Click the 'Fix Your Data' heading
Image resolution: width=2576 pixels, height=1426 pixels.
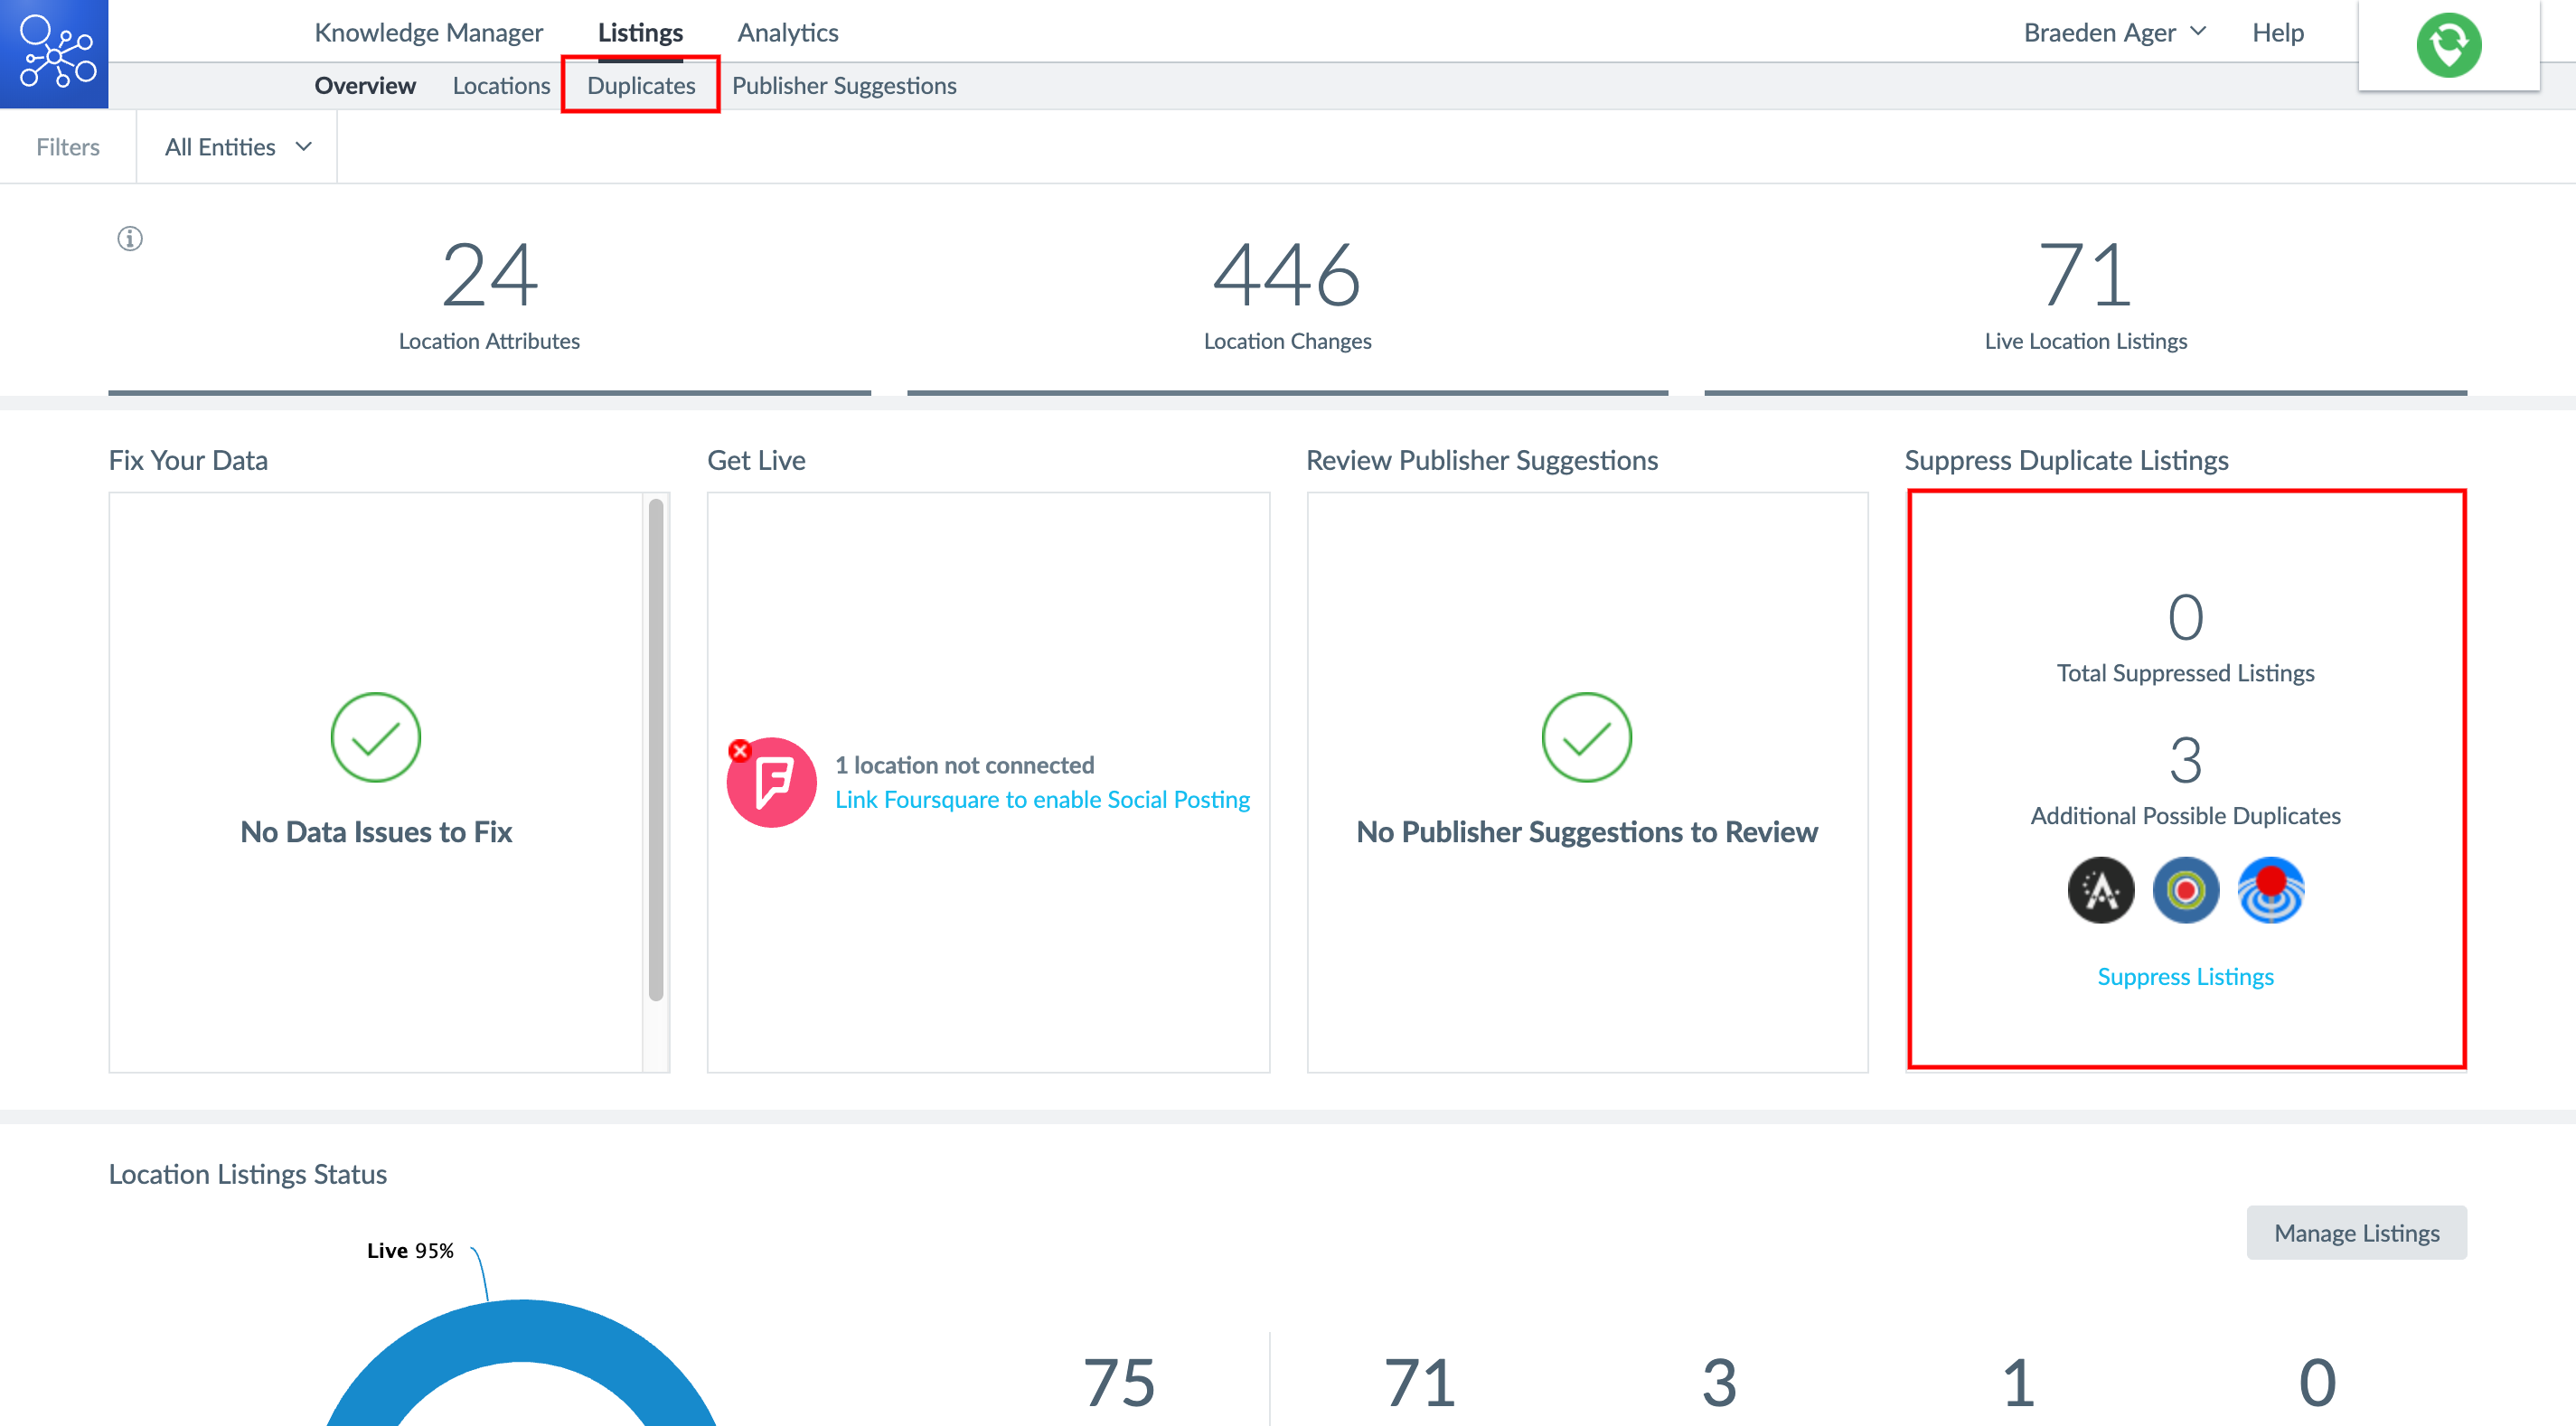click(188, 460)
